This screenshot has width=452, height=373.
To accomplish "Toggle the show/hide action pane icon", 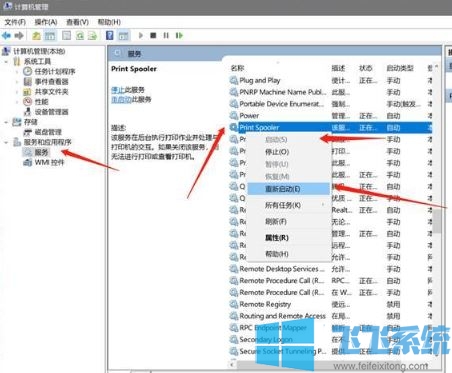I will (123, 35).
